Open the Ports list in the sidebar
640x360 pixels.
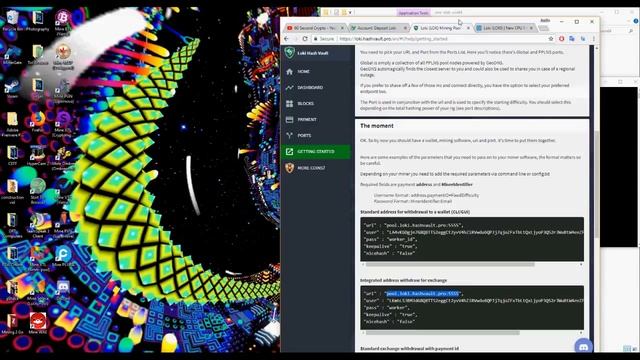[316, 135]
